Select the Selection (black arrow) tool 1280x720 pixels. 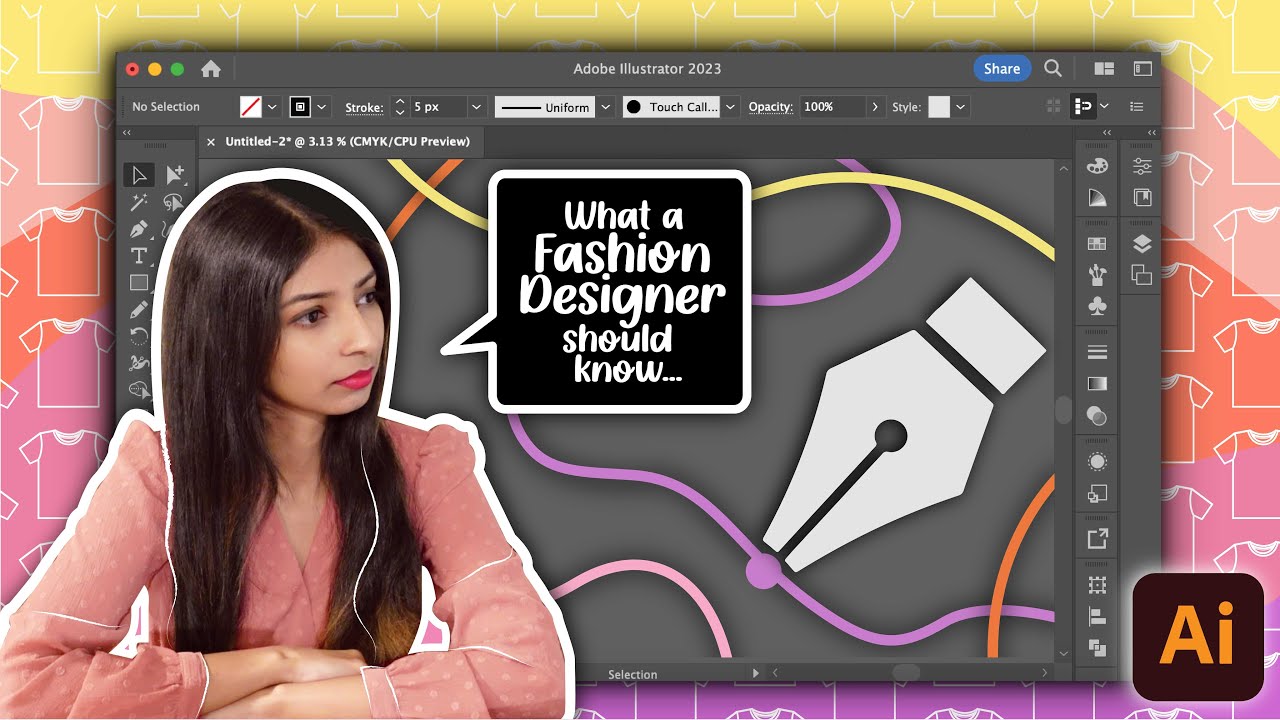[139, 176]
